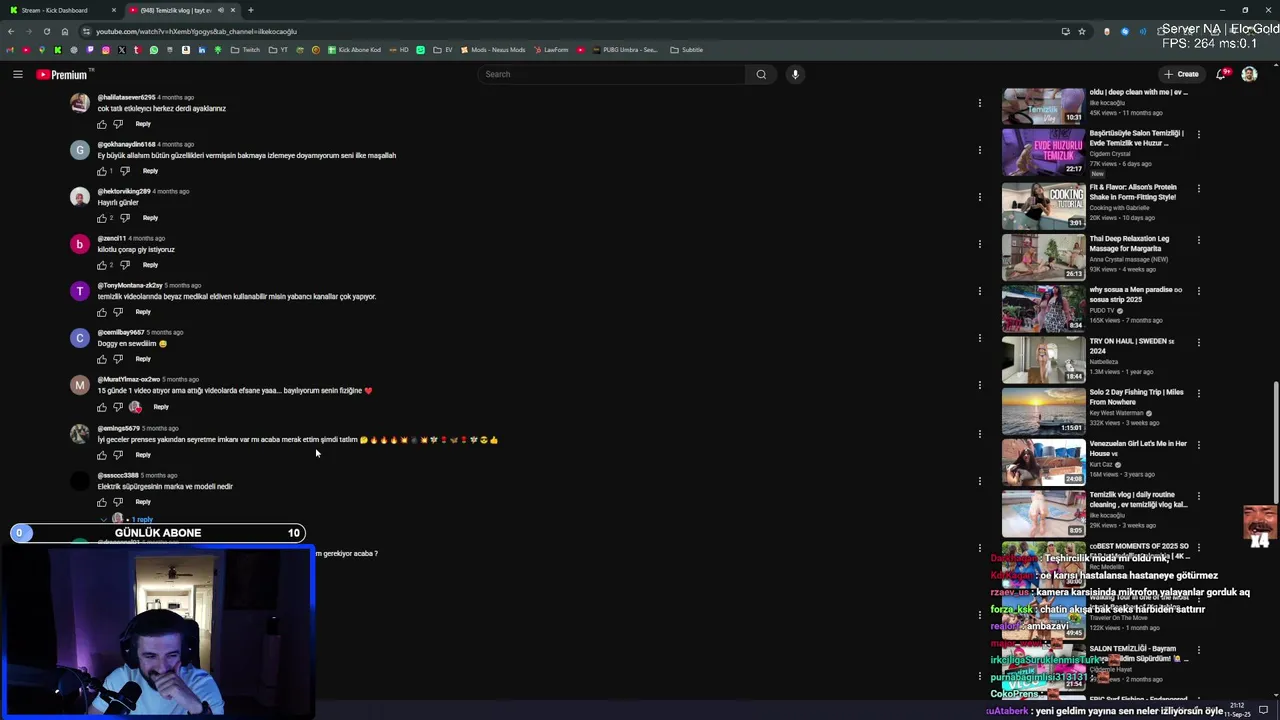Click the install app icon in address bar

point(1065,31)
